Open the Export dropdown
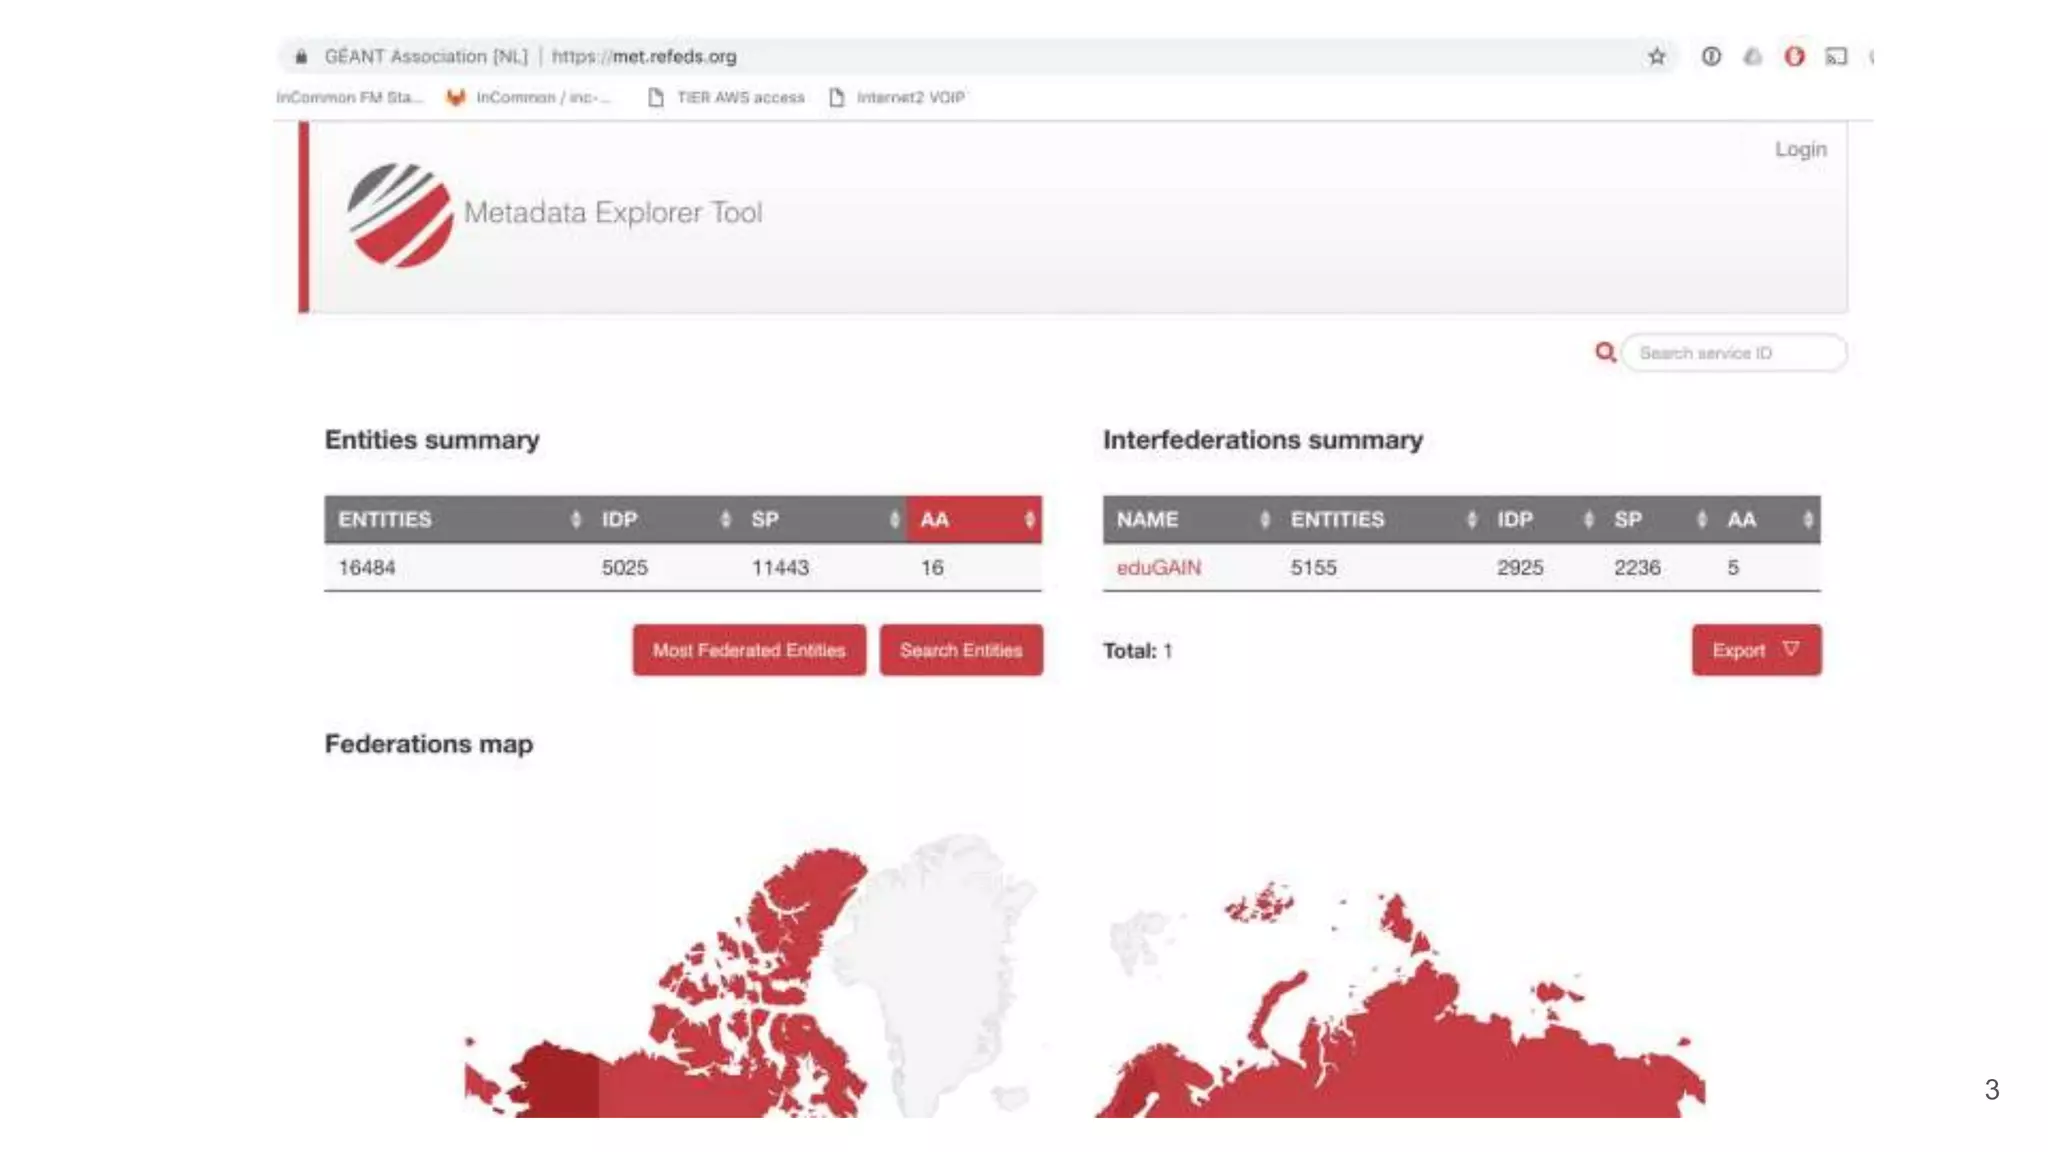This screenshot has width=2048, height=1152. click(x=1756, y=650)
